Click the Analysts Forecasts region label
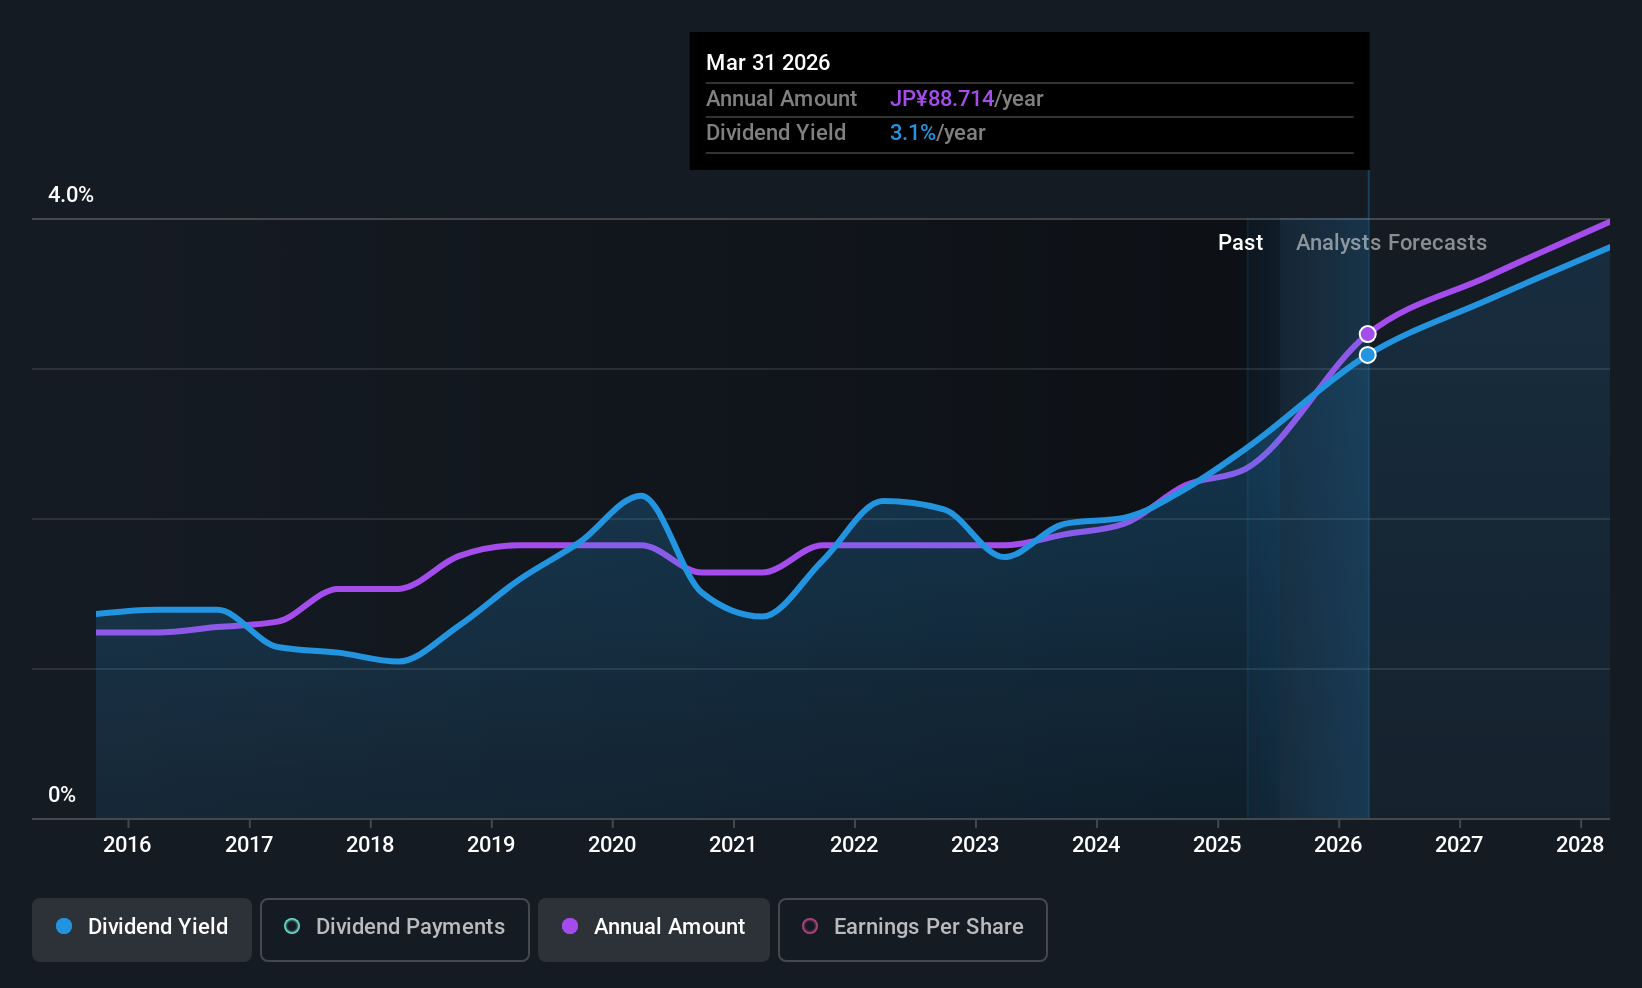Image resolution: width=1642 pixels, height=988 pixels. tap(1391, 243)
